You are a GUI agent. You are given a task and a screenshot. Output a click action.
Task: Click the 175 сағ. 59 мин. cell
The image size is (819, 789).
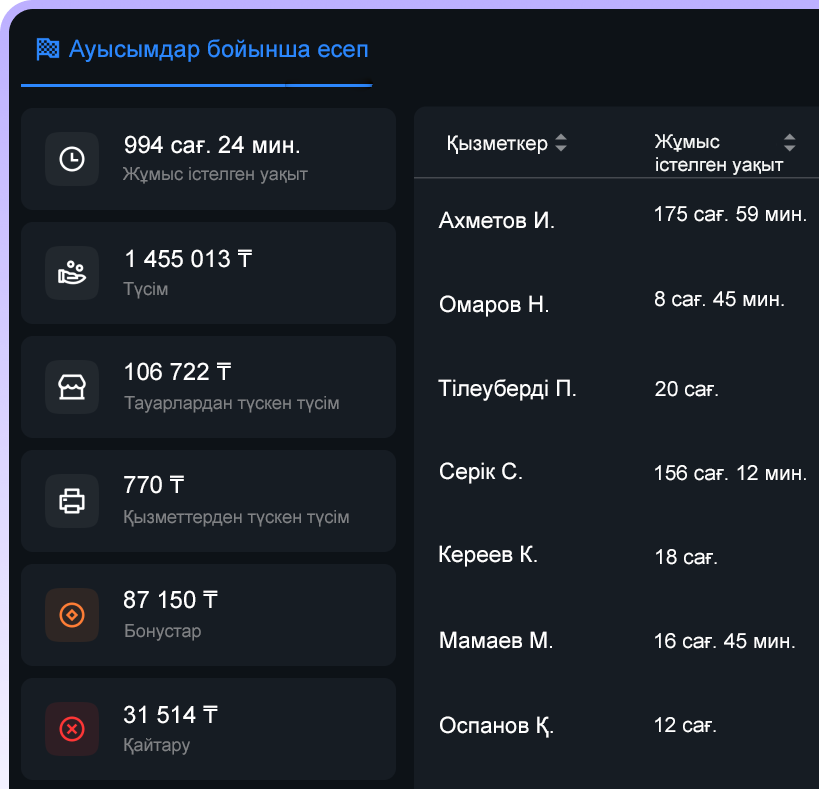(x=730, y=214)
